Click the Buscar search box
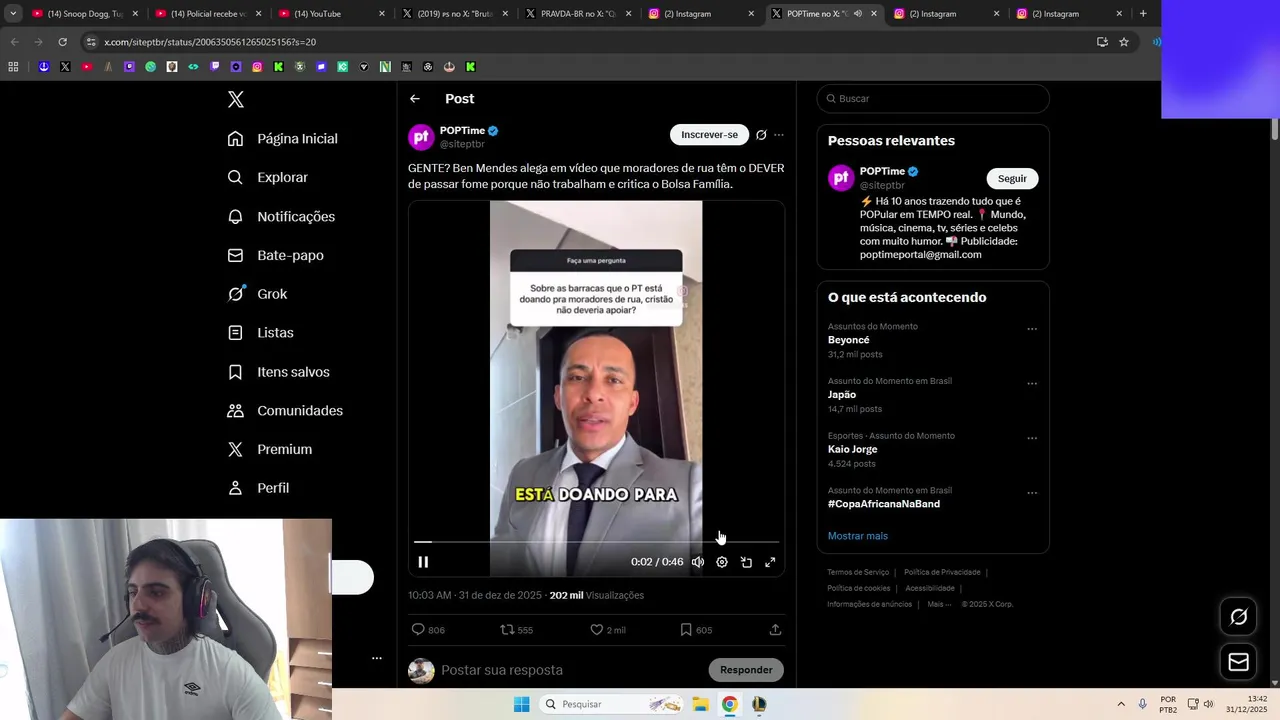This screenshot has width=1280, height=720. pyautogui.click(x=933, y=99)
